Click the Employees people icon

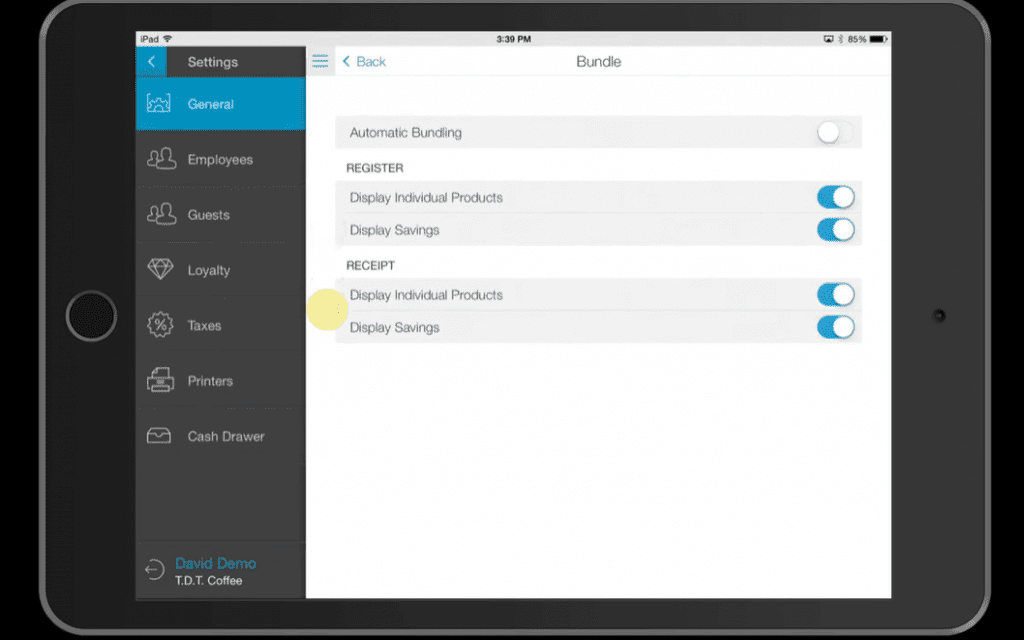click(x=161, y=159)
